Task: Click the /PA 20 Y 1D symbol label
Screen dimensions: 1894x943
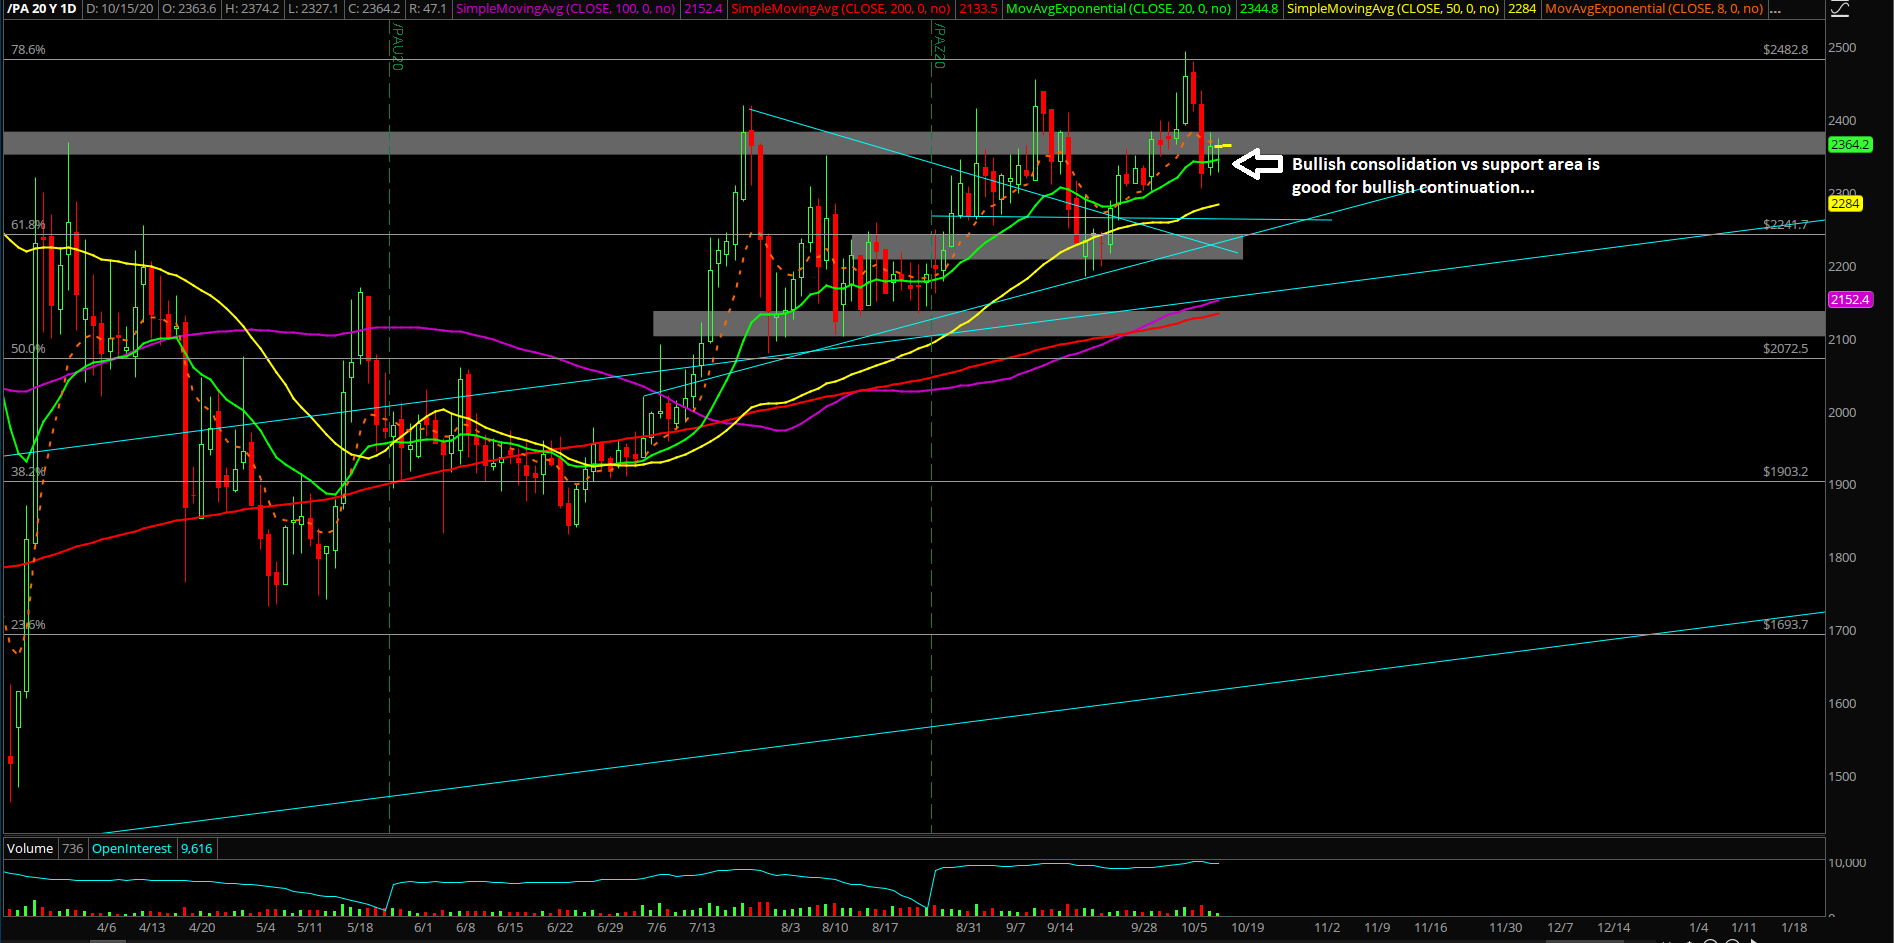Action: coord(42,9)
